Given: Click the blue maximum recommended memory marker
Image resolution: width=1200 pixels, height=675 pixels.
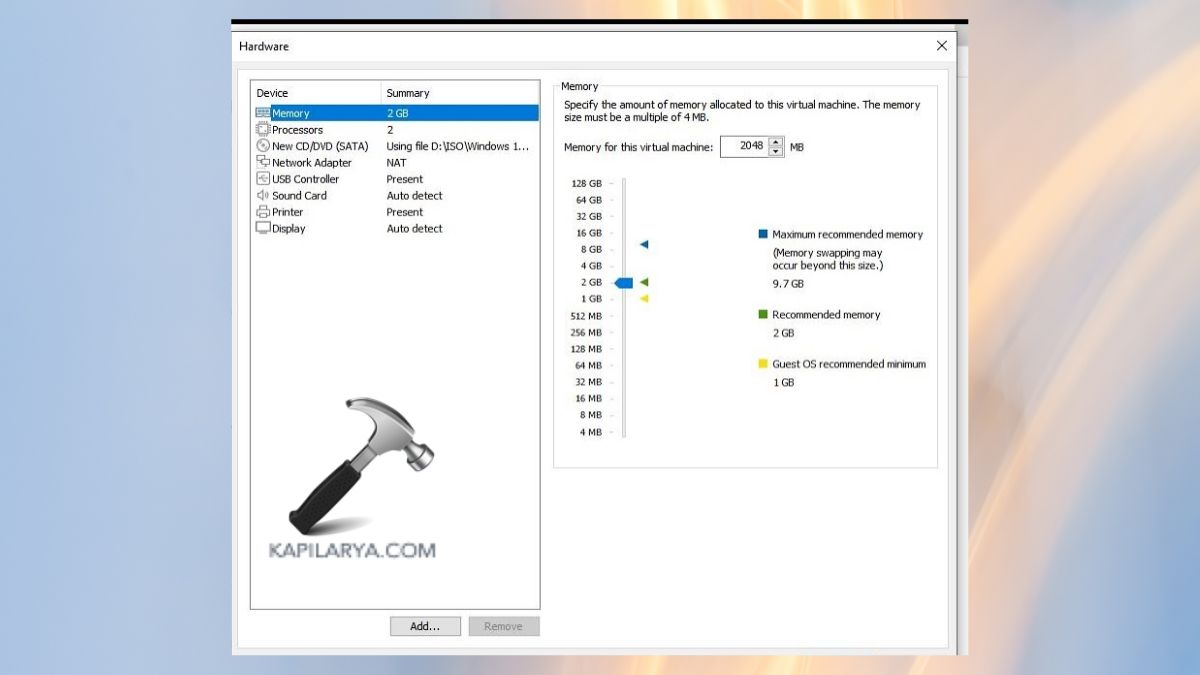Looking at the screenshot, I should point(644,244).
